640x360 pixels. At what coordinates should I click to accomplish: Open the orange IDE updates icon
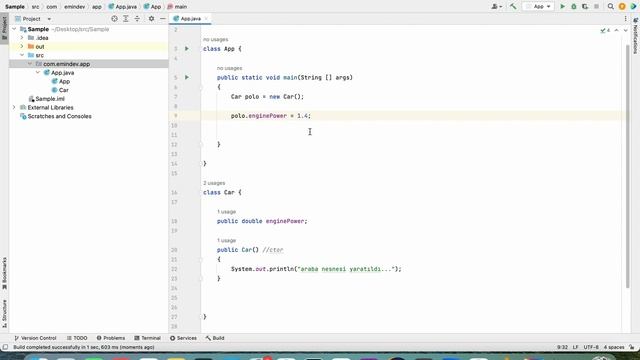tap(622, 7)
